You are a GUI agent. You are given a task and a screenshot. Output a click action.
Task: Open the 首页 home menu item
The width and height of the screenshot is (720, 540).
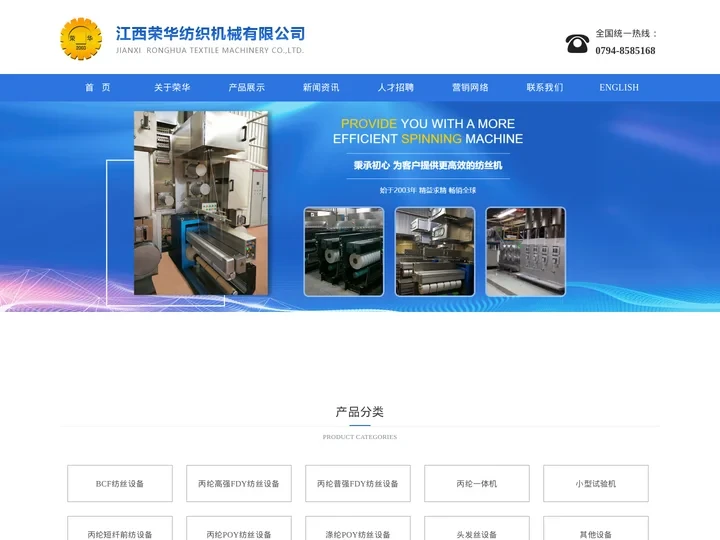click(x=97, y=88)
